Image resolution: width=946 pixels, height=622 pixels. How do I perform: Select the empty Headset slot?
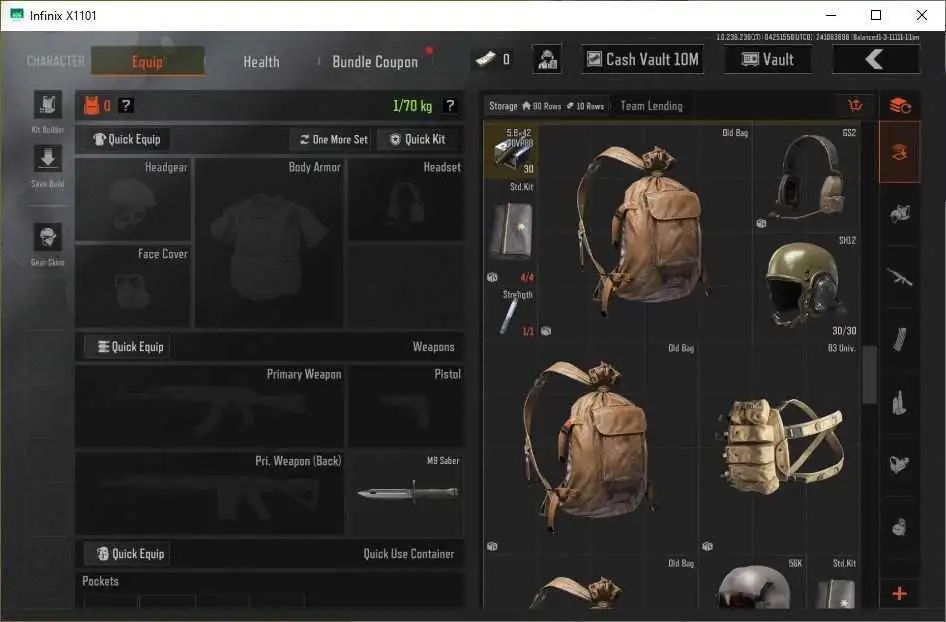(406, 200)
